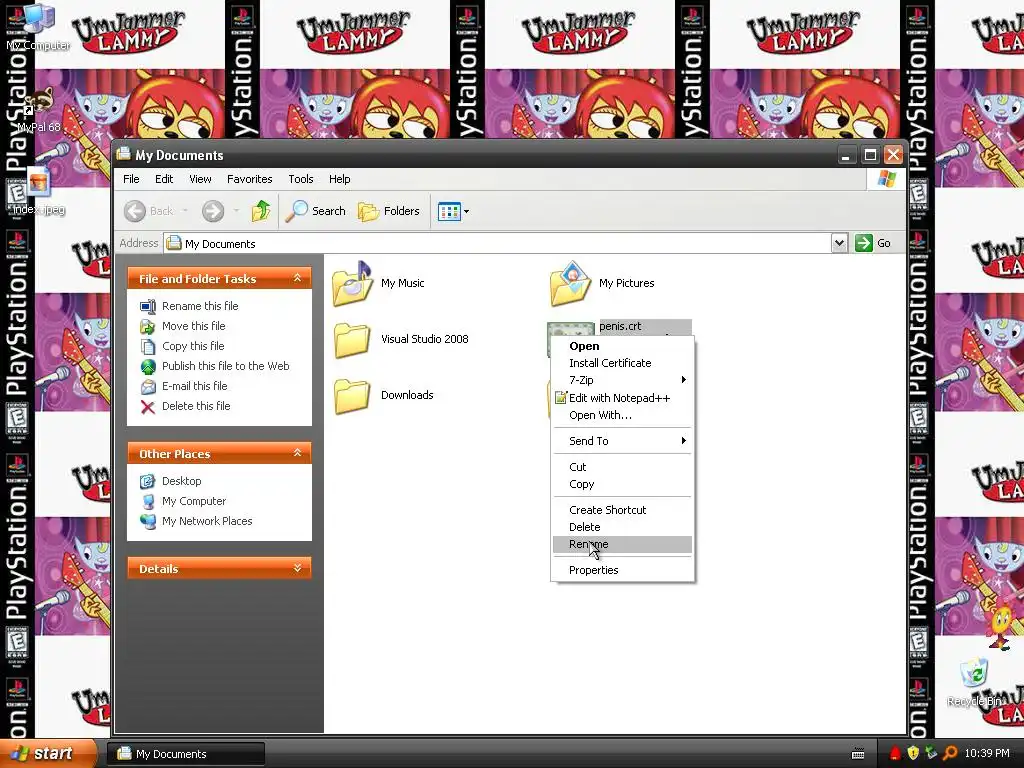Click Move this file task
This screenshot has width=1024, height=768.
coord(193,326)
